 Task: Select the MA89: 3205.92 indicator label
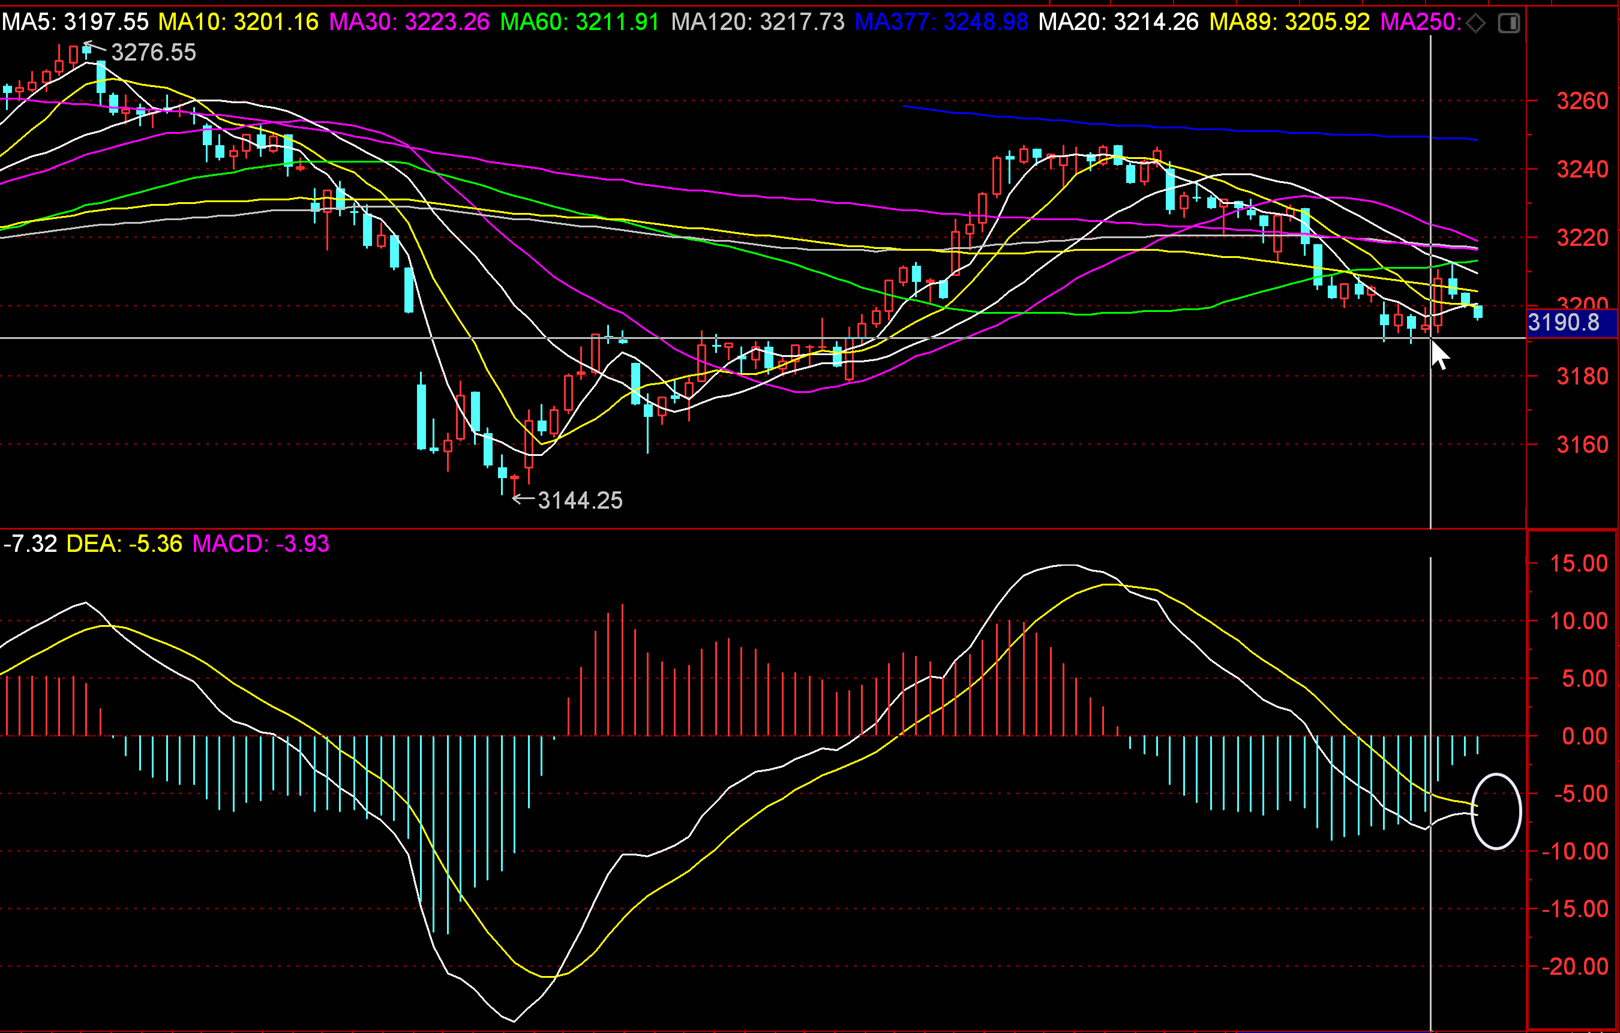click(1289, 22)
